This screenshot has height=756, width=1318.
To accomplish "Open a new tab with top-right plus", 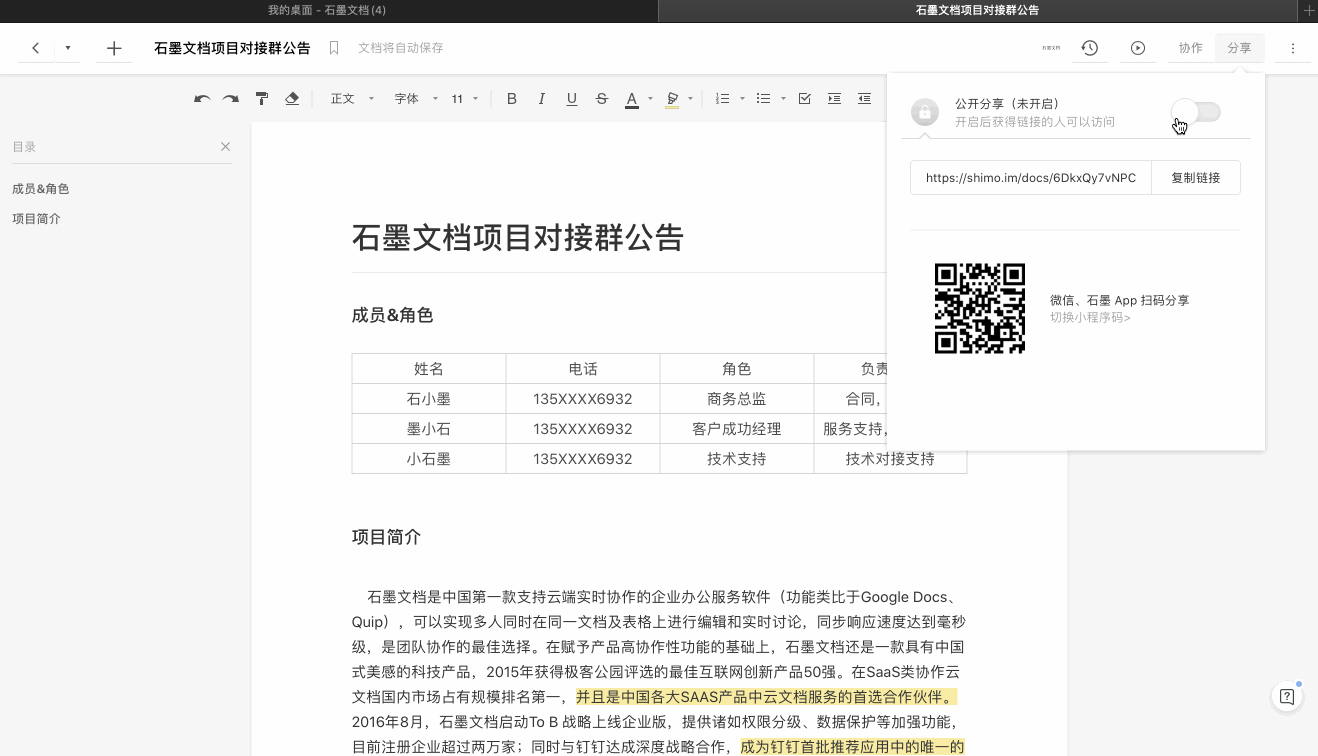I will click(1308, 10).
